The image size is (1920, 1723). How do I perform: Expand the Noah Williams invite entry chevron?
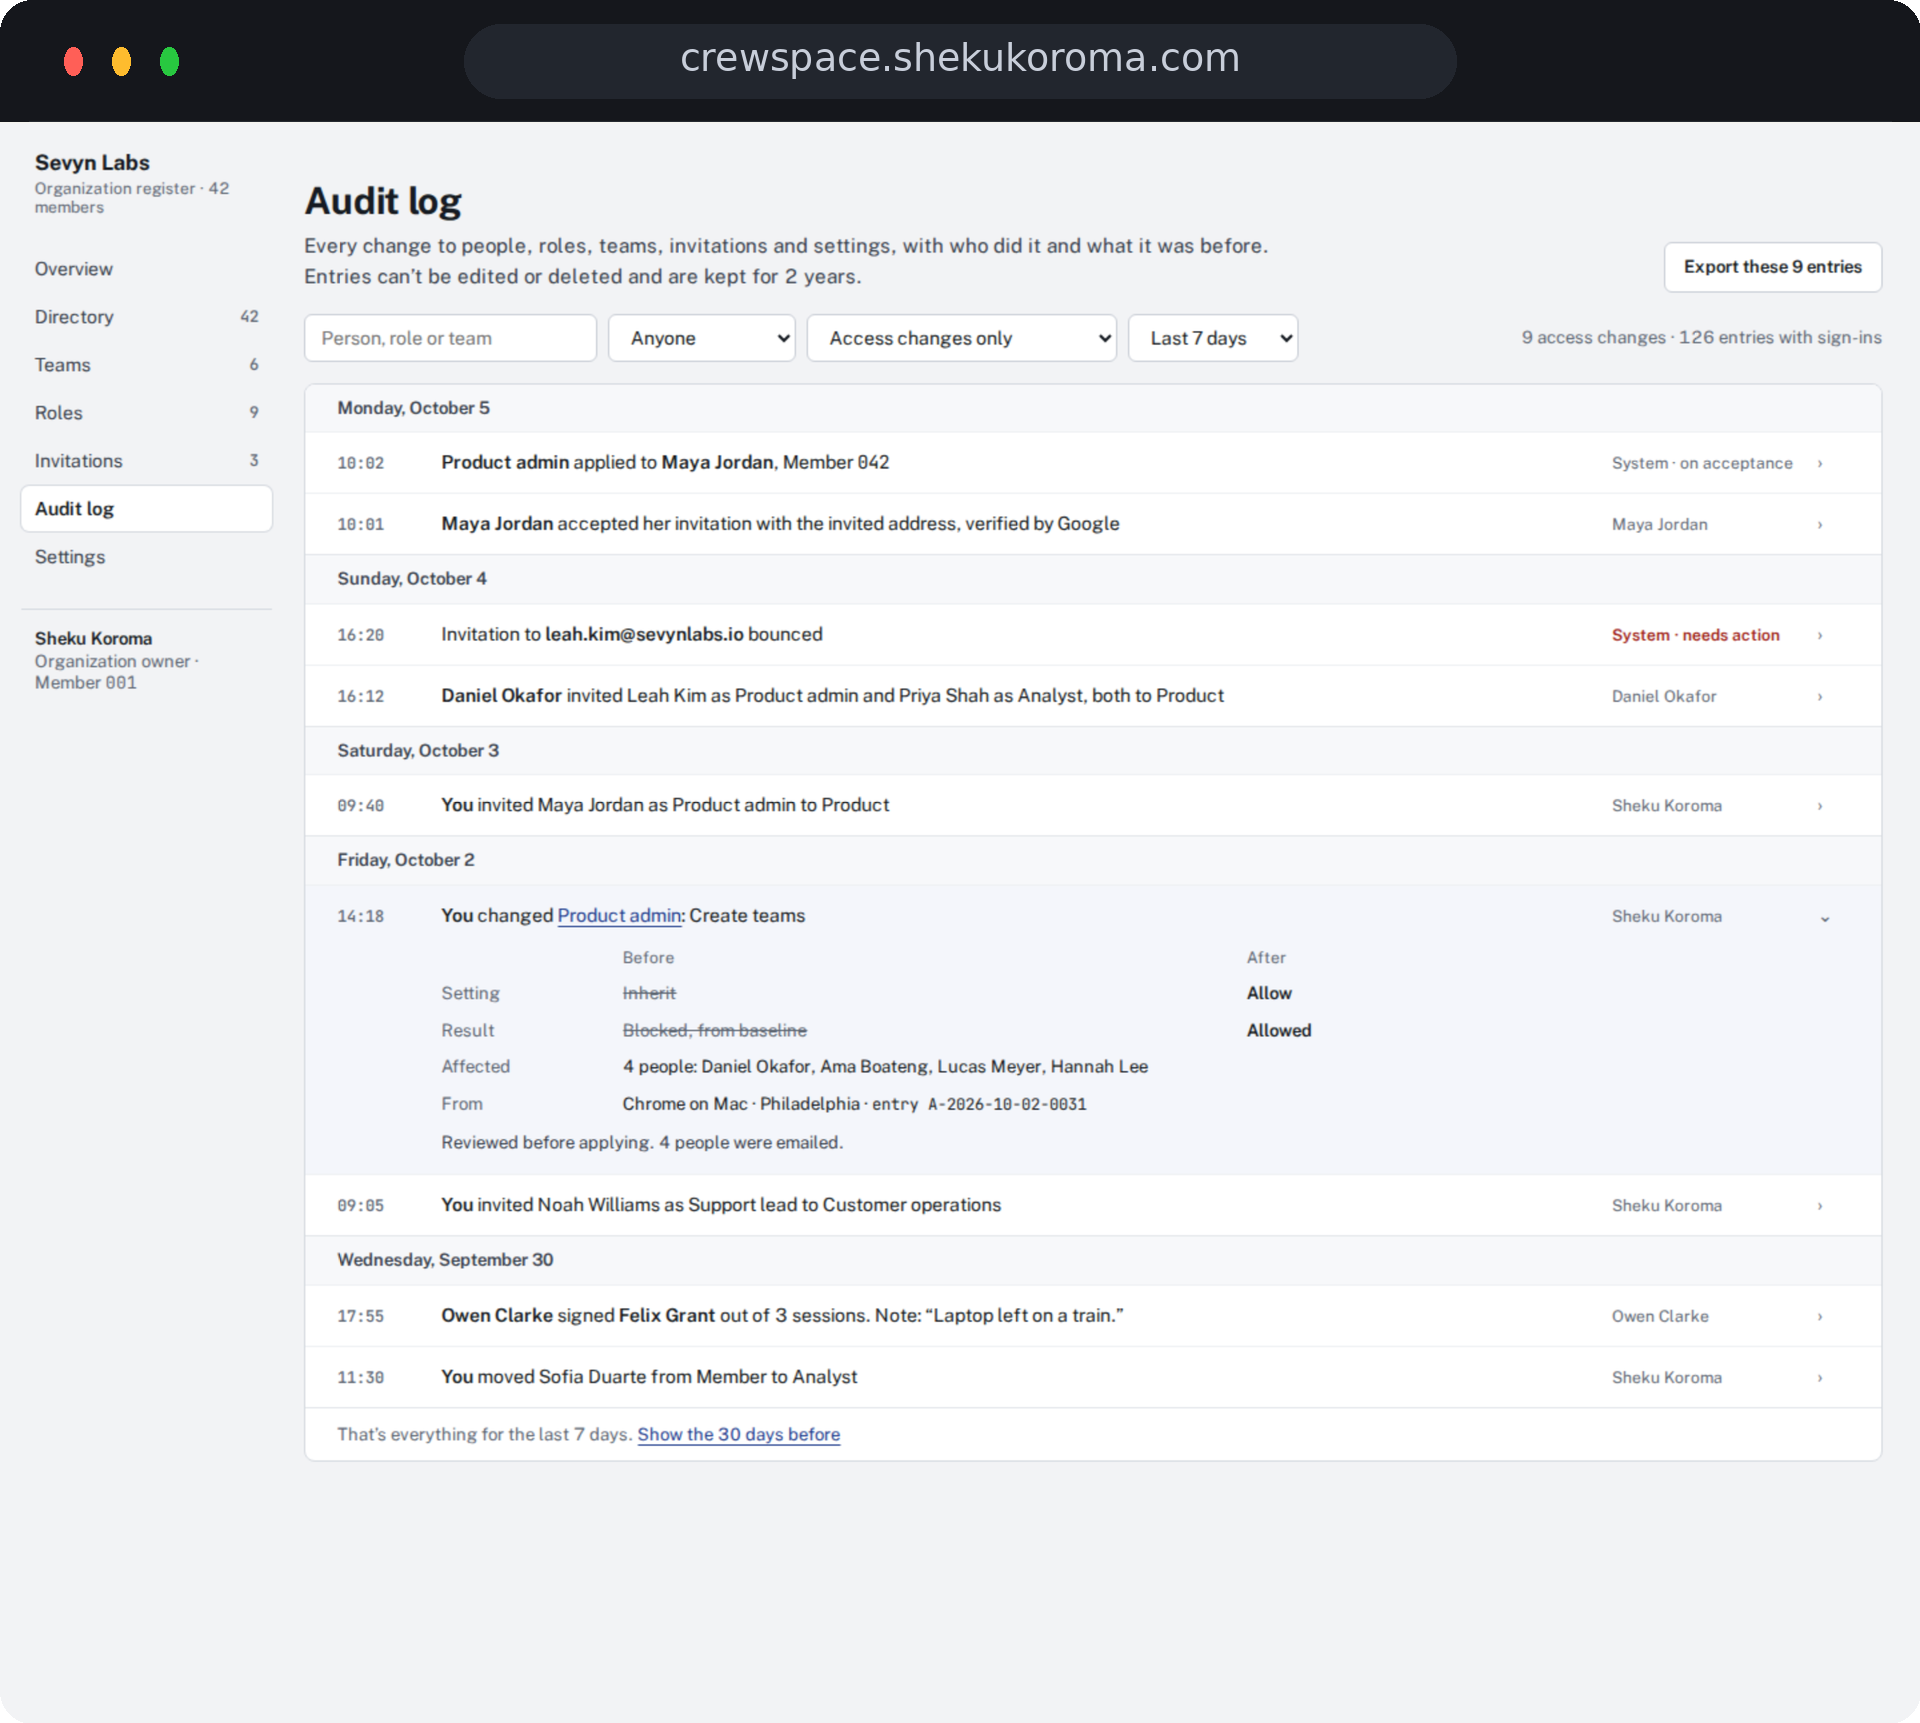1820,1206
